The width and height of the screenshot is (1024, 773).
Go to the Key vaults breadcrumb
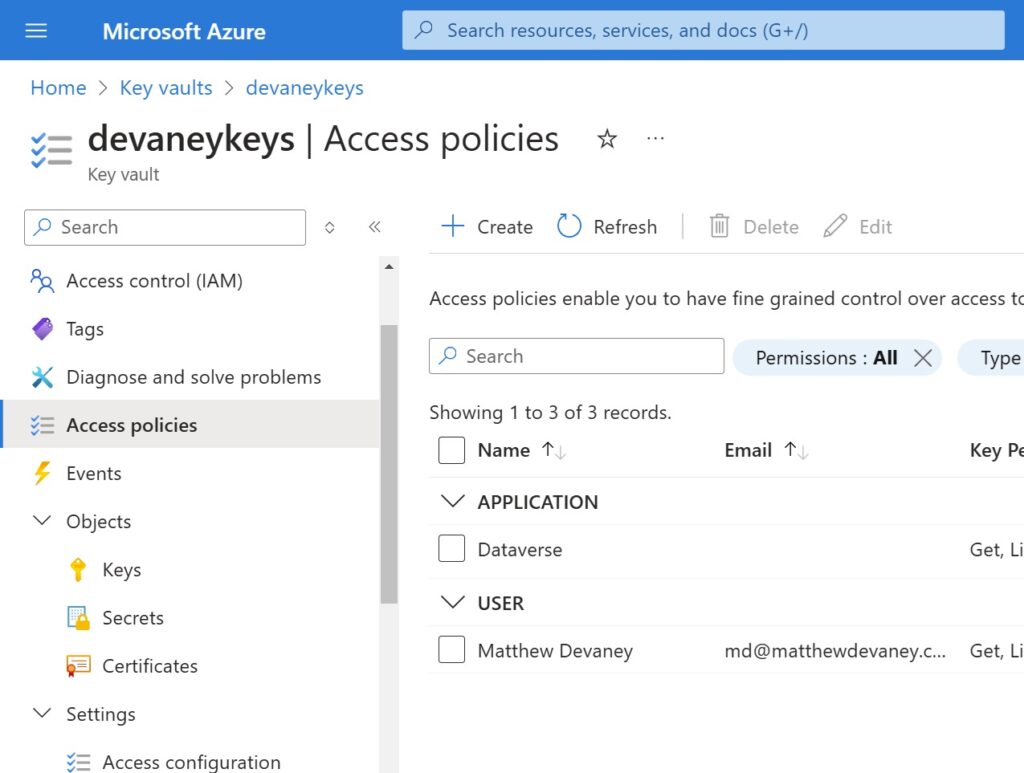(x=166, y=87)
